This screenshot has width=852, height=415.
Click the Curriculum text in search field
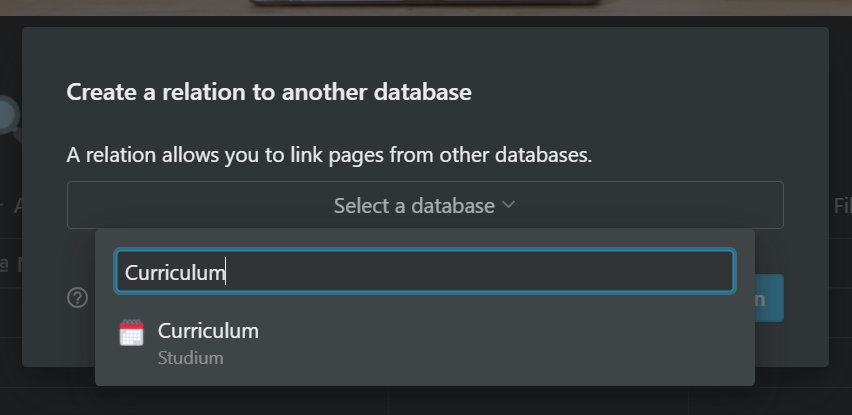click(174, 272)
